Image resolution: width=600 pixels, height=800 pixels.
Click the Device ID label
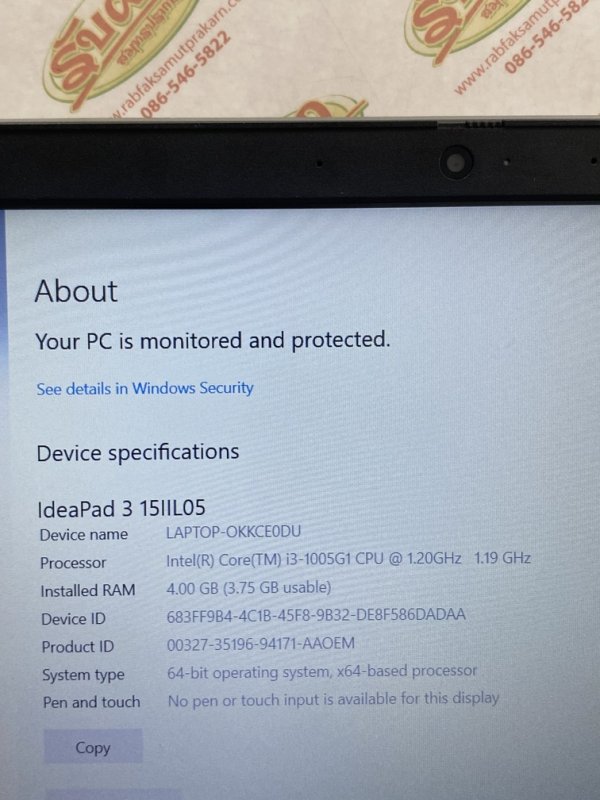click(73, 619)
